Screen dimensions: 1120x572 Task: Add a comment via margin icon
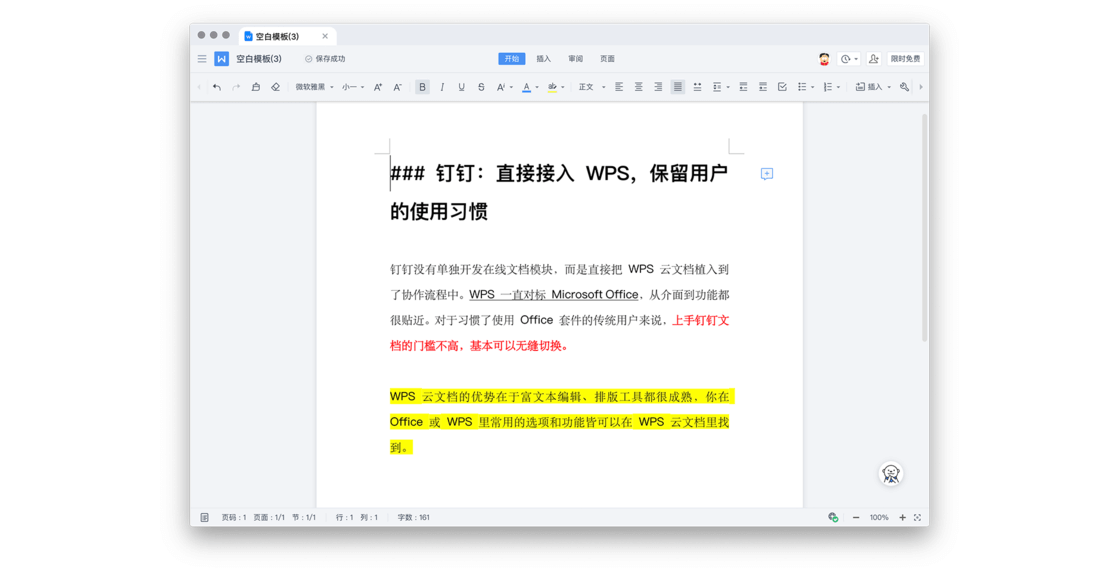coord(766,174)
